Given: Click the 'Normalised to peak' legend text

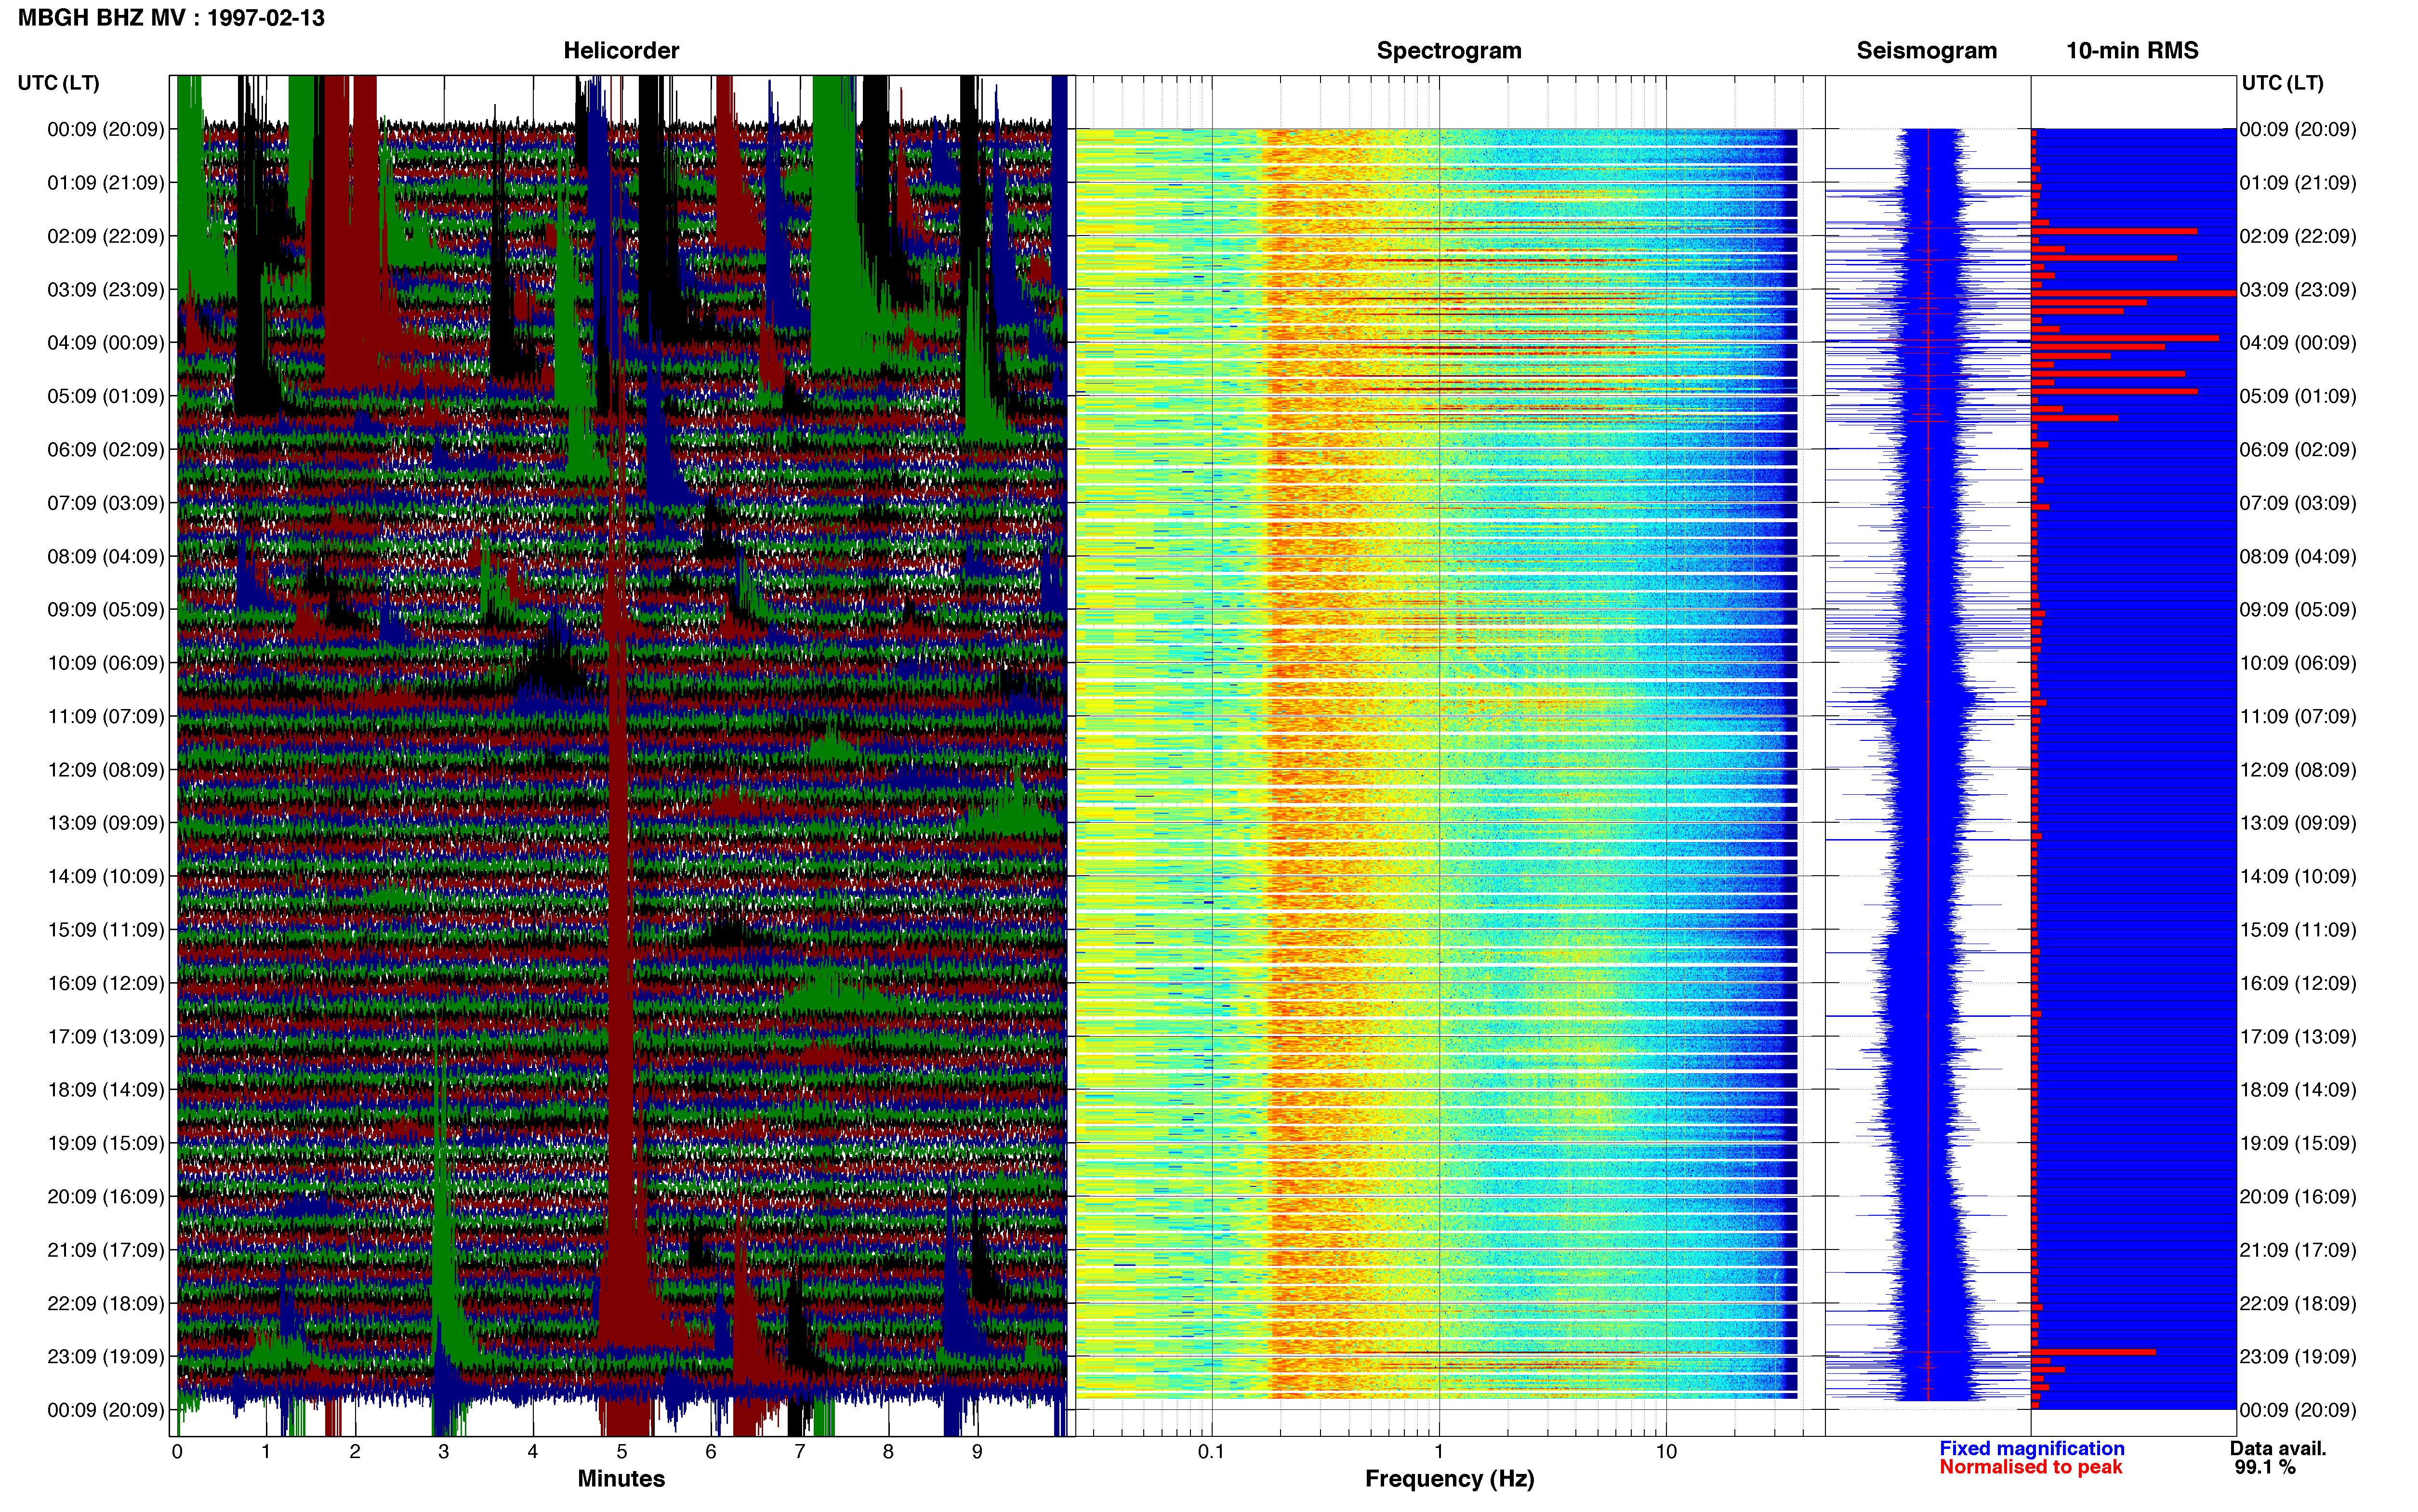Looking at the screenshot, I should coord(2030,1467).
